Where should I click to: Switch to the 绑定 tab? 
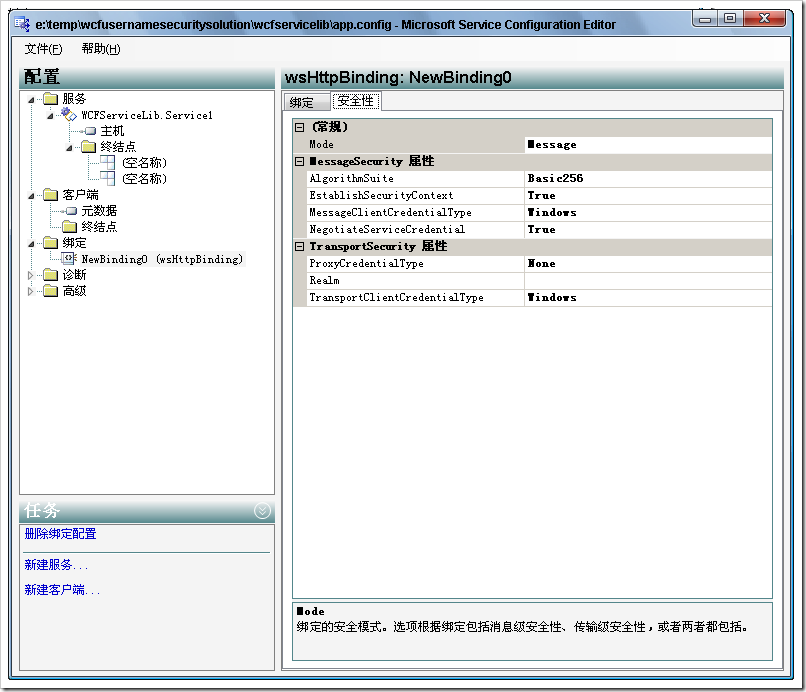pos(306,102)
